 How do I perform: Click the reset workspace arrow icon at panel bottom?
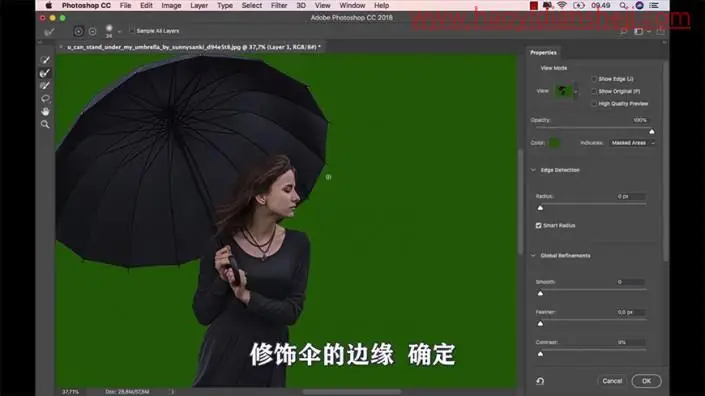(540, 381)
